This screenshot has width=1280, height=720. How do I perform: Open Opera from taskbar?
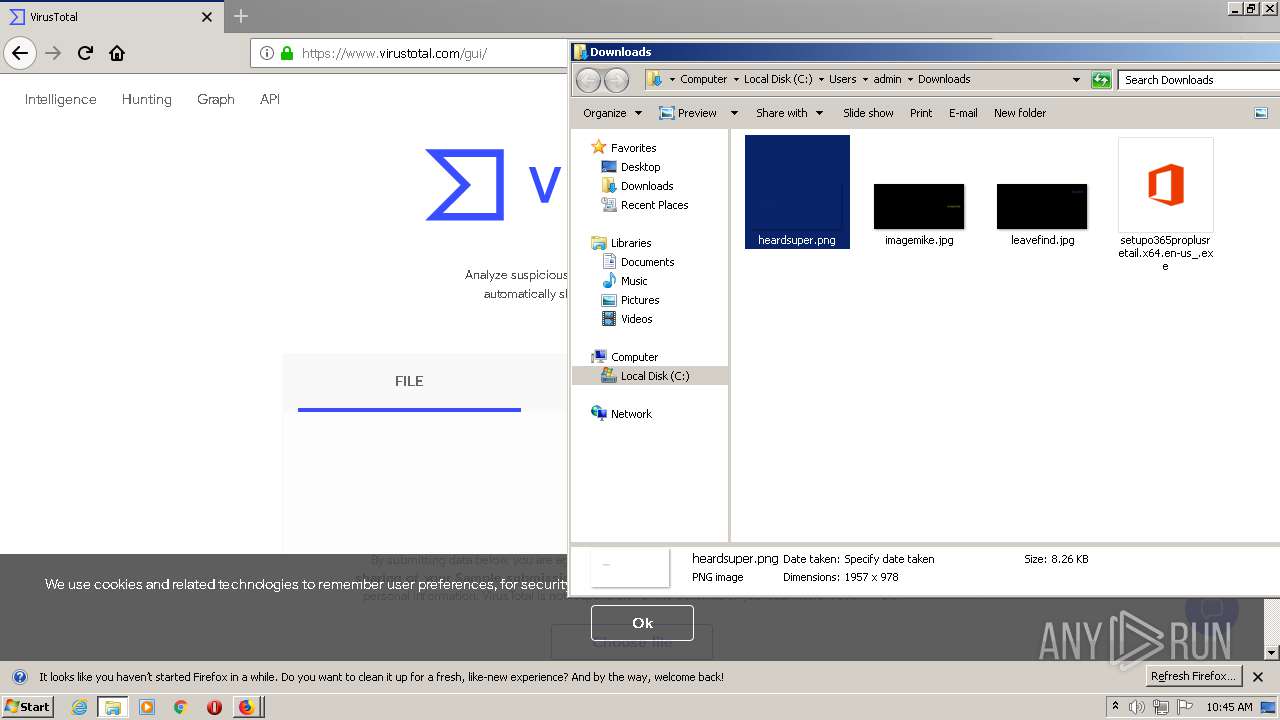point(214,707)
